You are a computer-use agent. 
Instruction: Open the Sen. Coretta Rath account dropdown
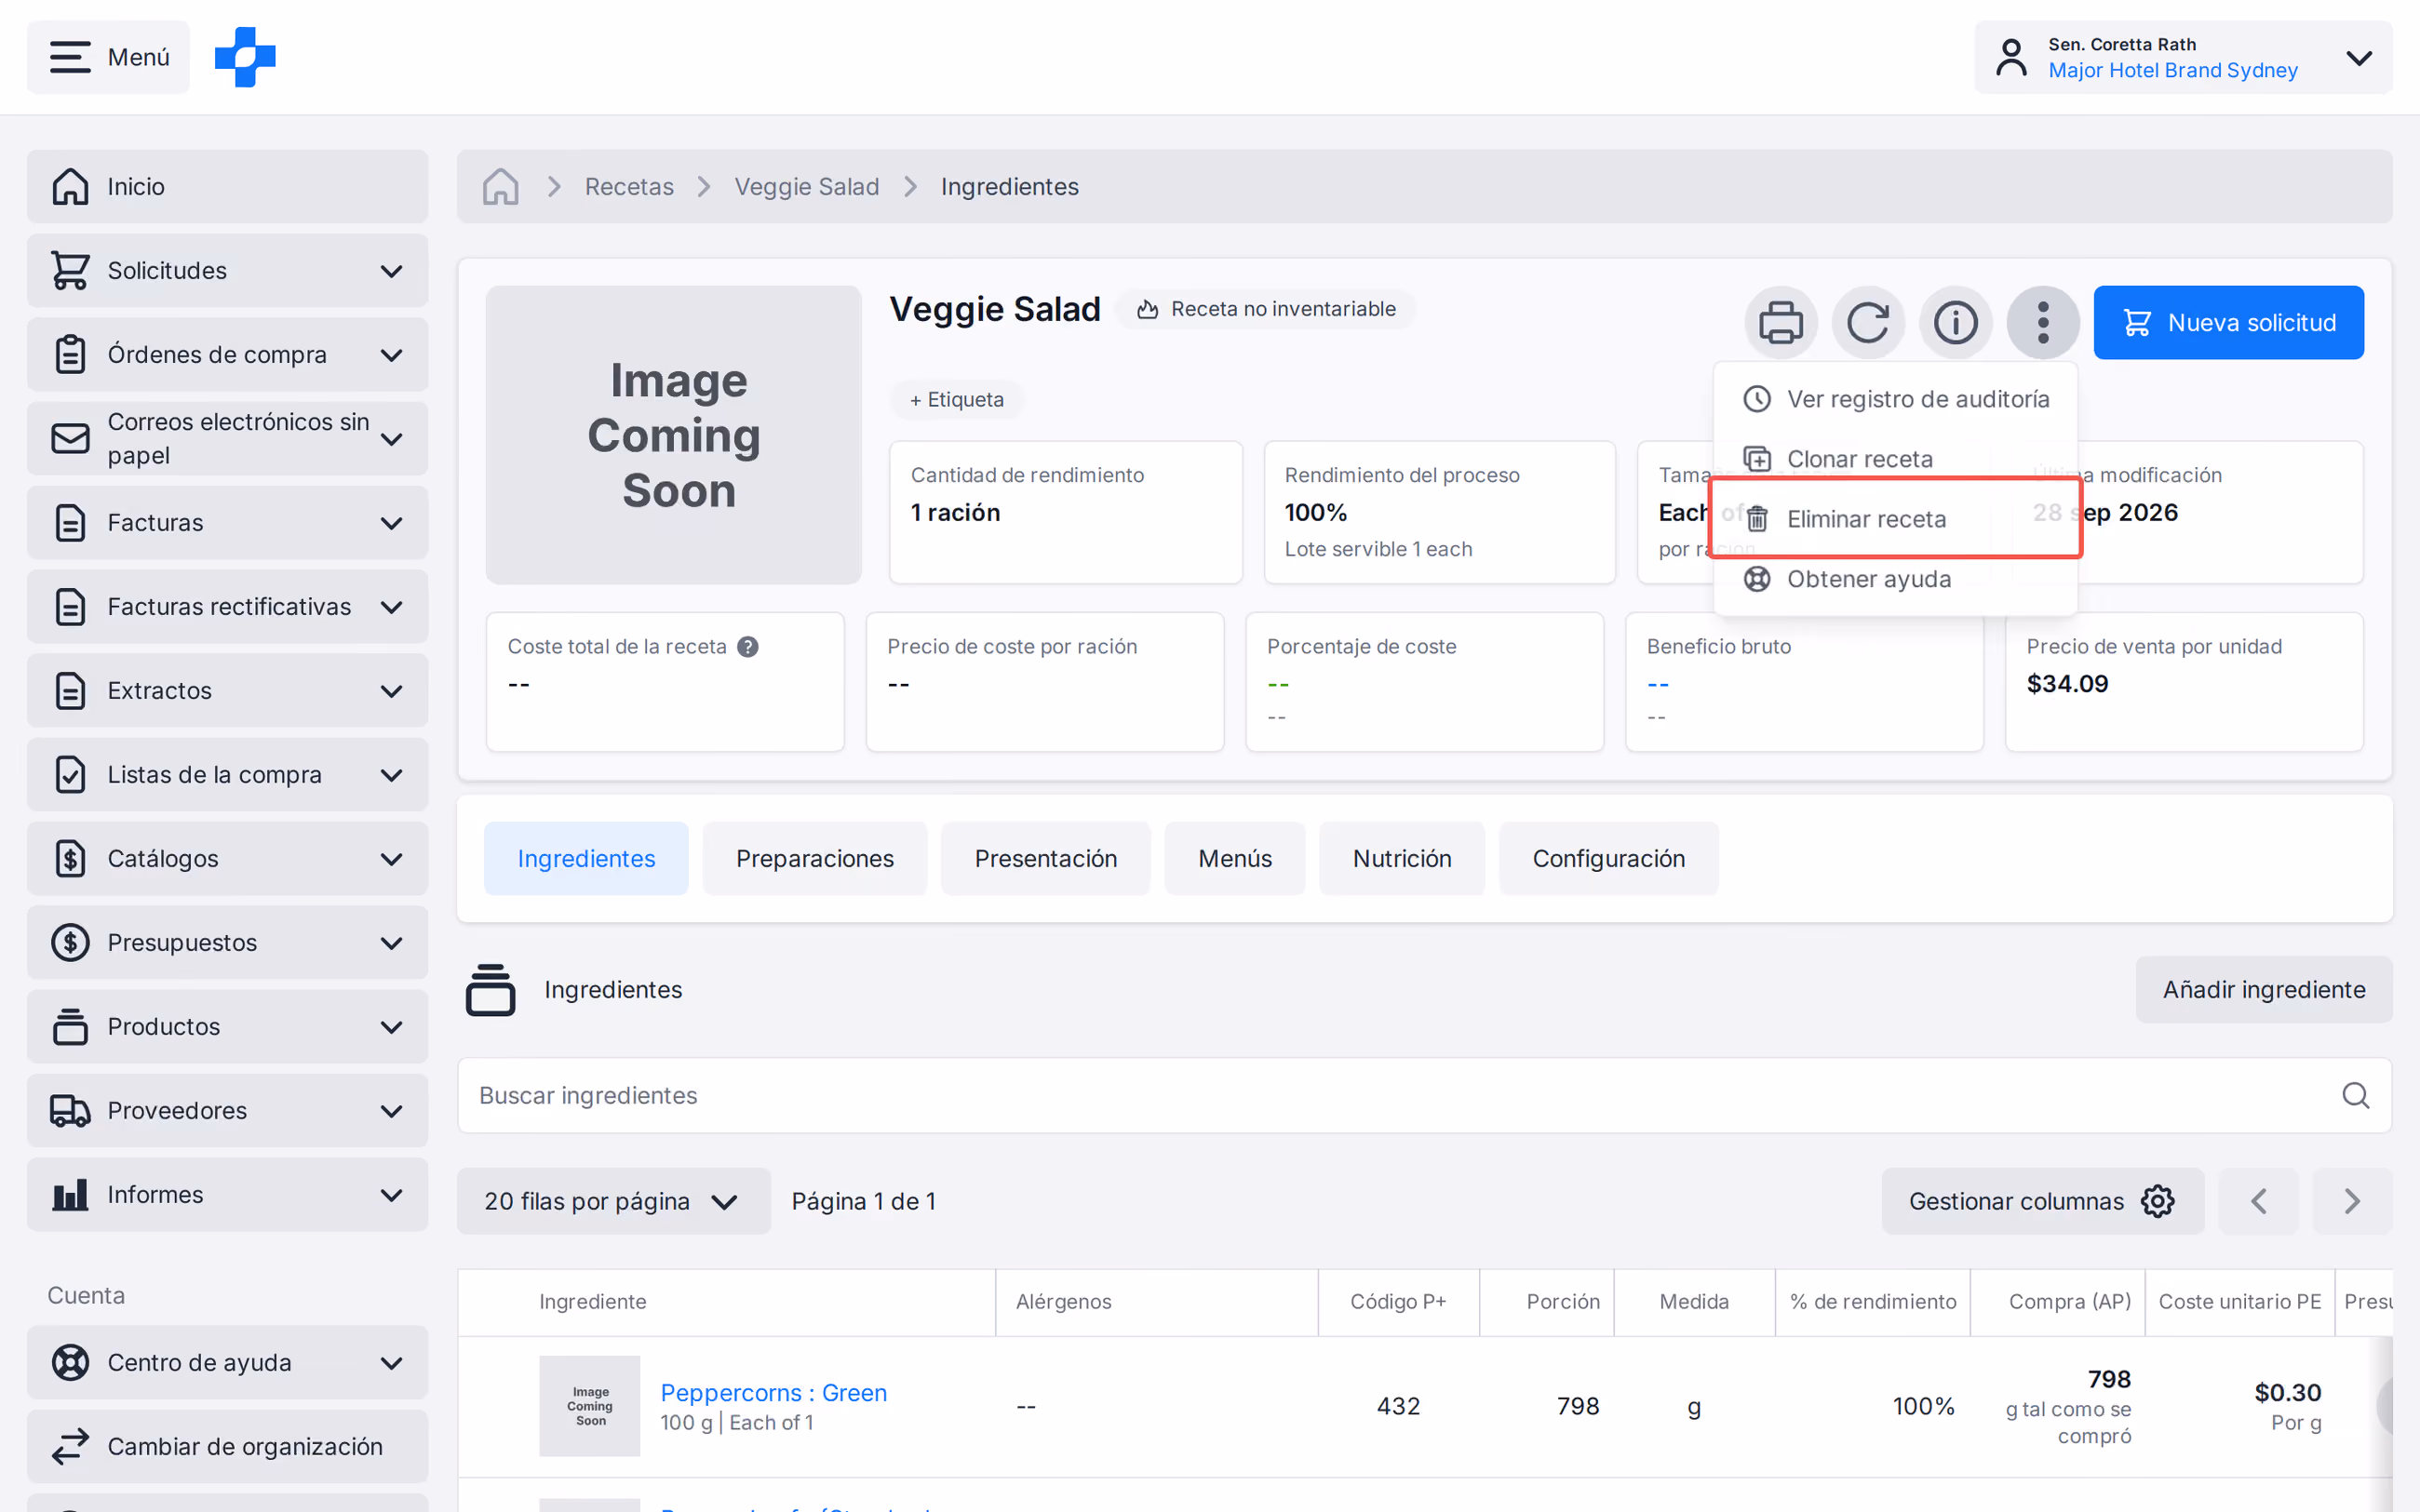tap(2183, 57)
